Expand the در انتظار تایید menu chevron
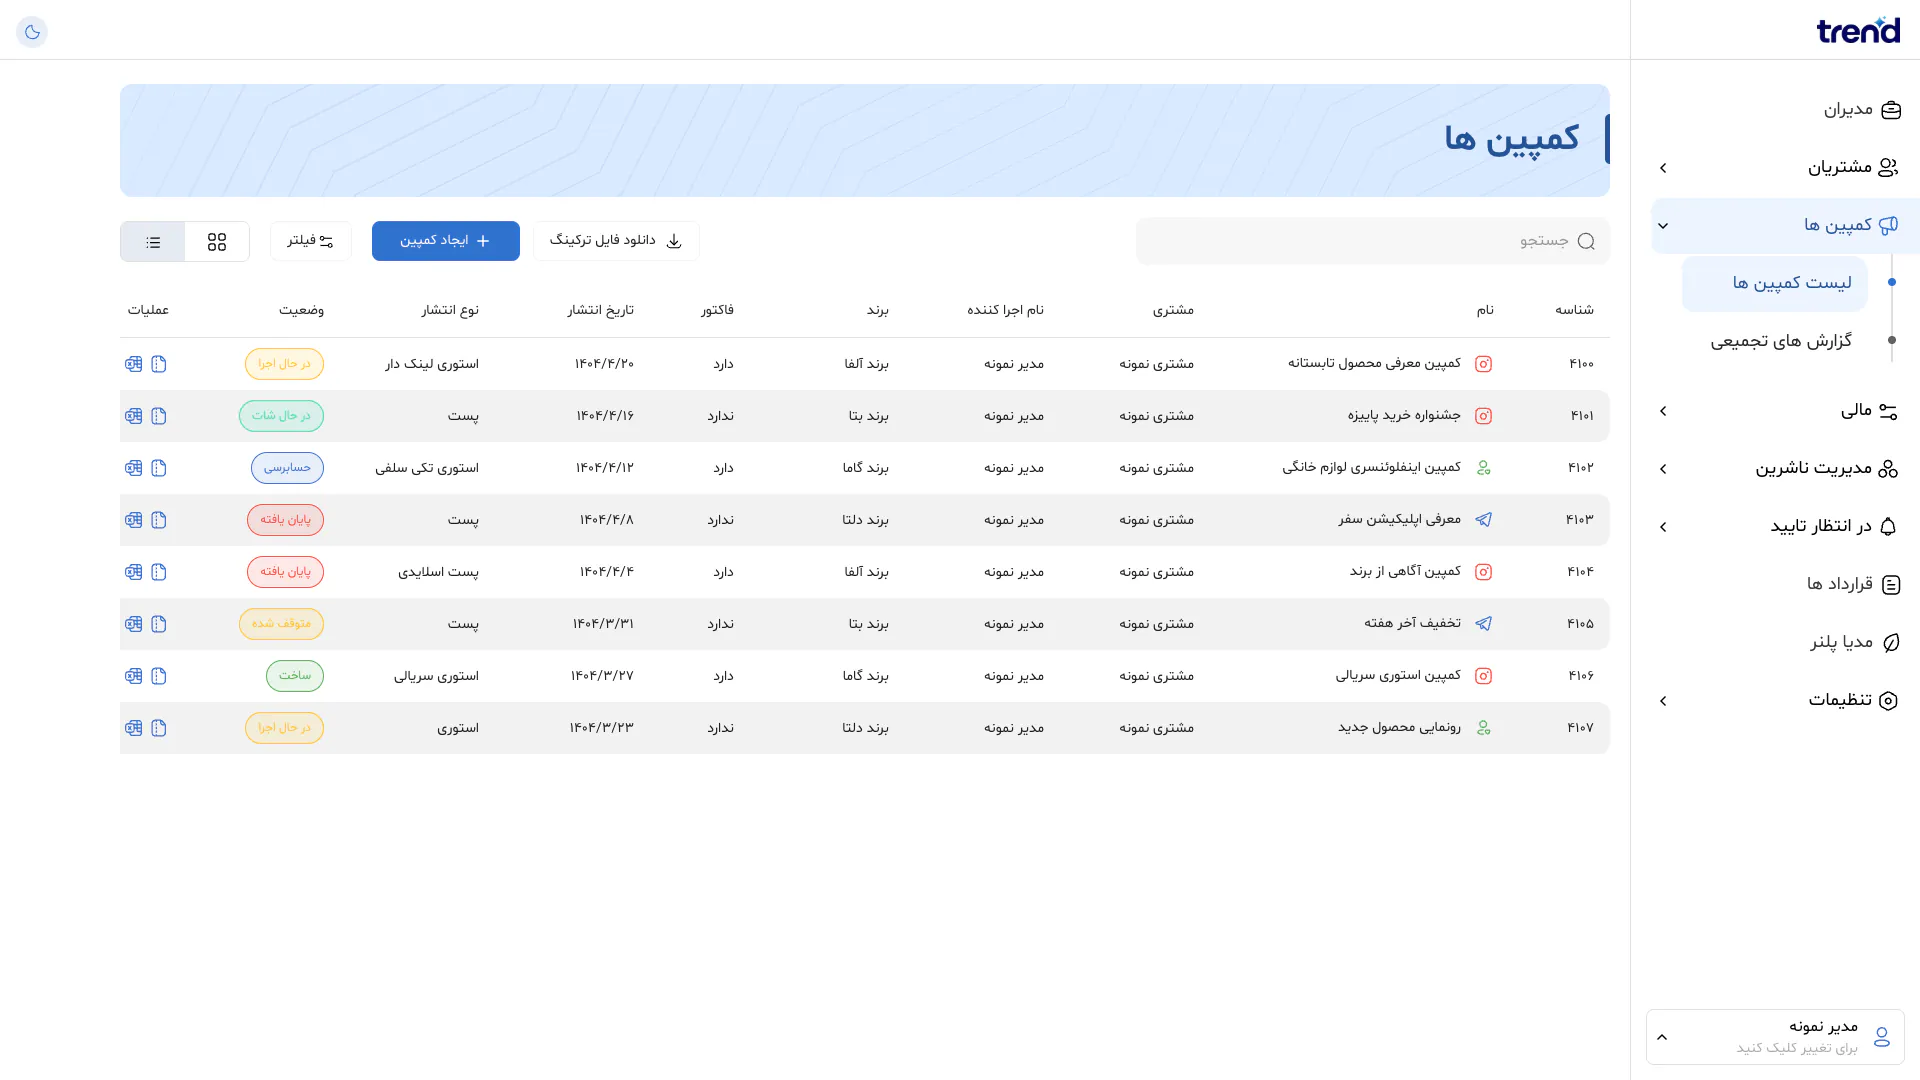The width and height of the screenshot is (1920, 1080). [x=1663, y=527]
